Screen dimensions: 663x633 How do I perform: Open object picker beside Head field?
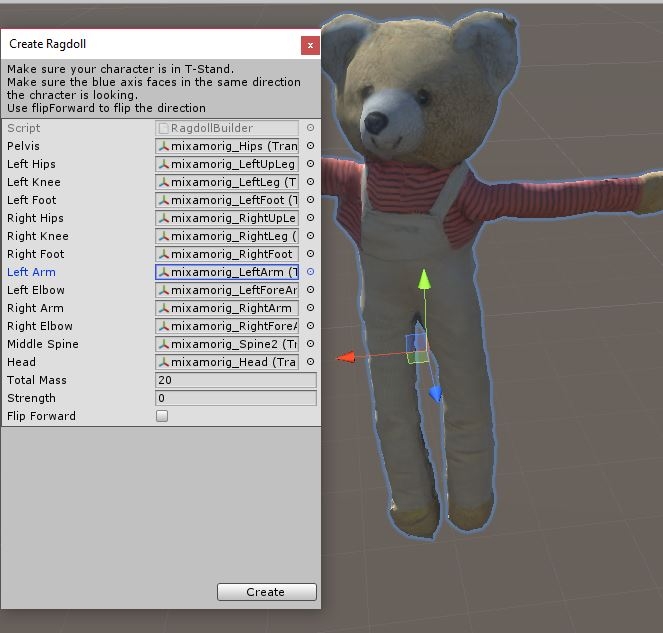[x=310, y=362]
